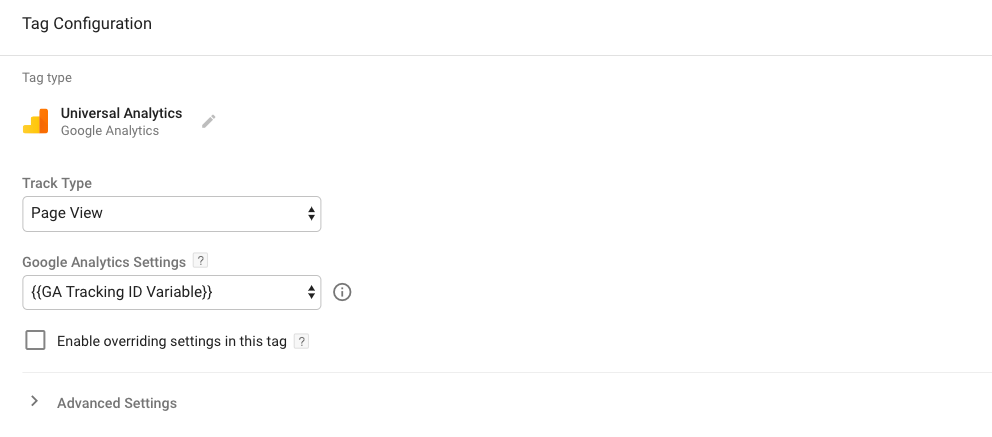Click the up-down arrows on GA Tracking ID select
The height and width of the screenshot is (437, 992).
311,293
